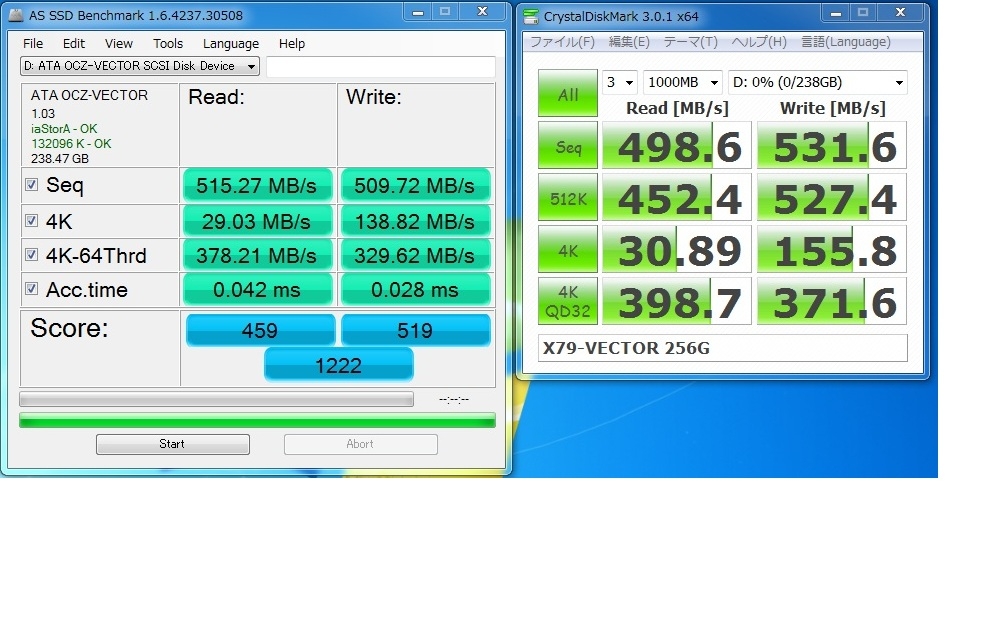The height and width of the screenshot is (630, 1008).
Task: Click the 132096 K - OK alignment text
Action: (x=71, y=143)
